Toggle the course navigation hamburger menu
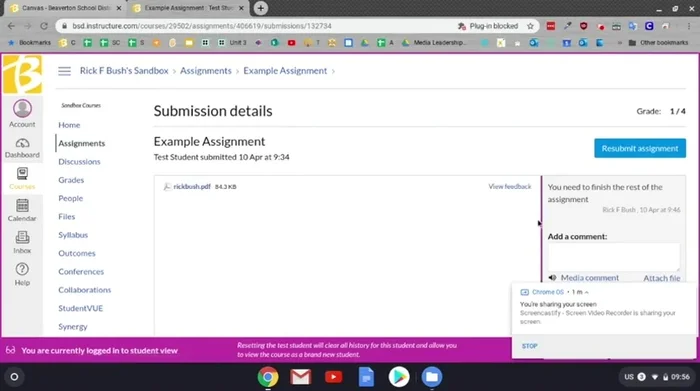 [64, 71]
